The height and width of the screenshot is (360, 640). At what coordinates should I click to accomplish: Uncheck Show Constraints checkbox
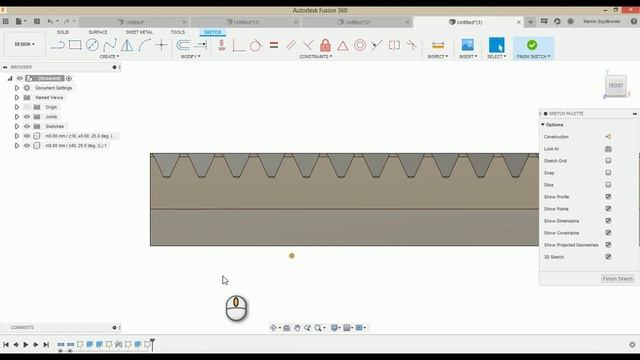608,233
